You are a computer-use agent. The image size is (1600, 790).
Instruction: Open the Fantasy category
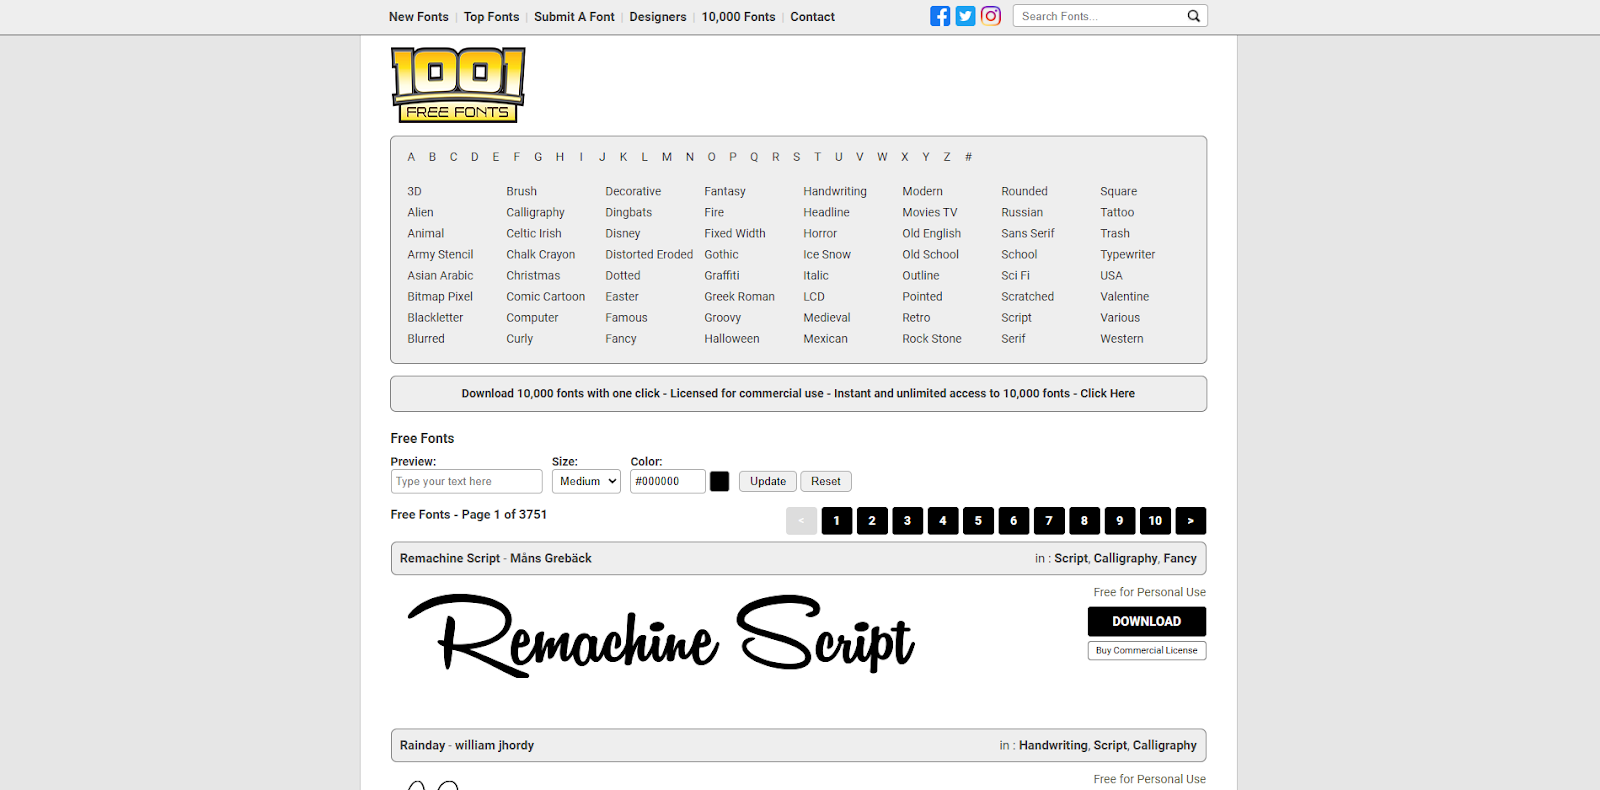point(725,191)
